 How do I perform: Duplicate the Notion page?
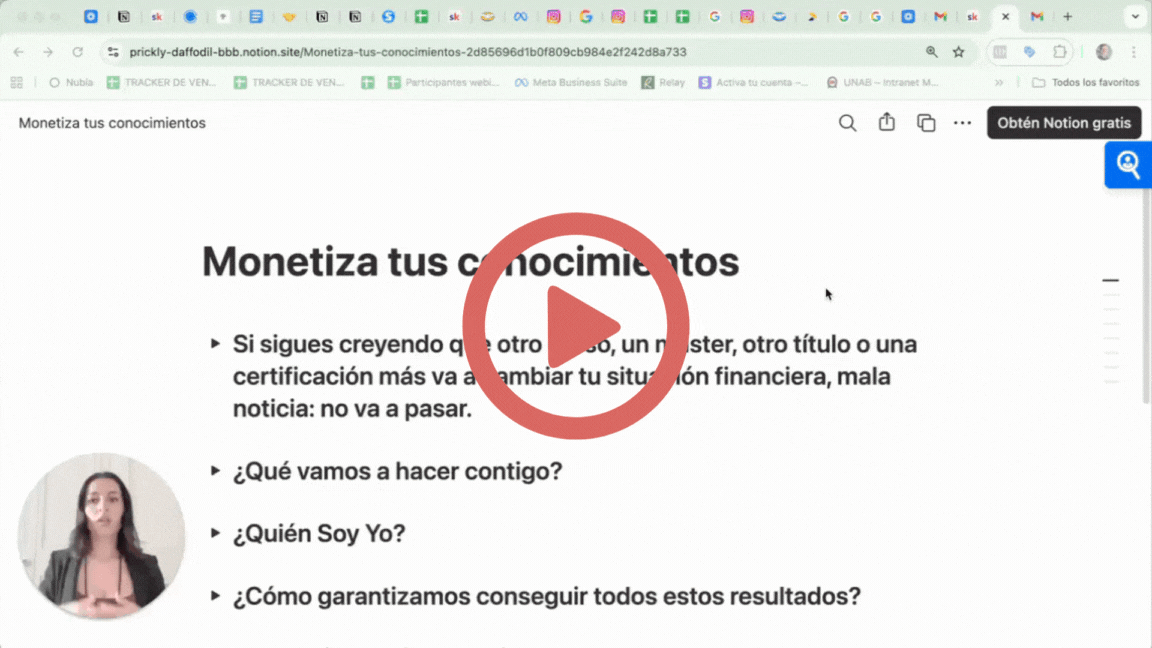tap(926, 123)
